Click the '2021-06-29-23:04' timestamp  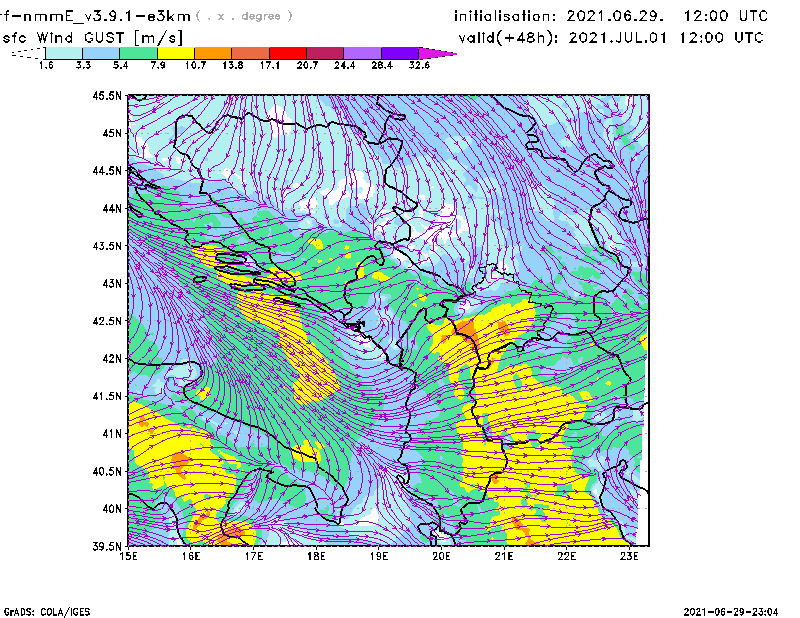731,612
